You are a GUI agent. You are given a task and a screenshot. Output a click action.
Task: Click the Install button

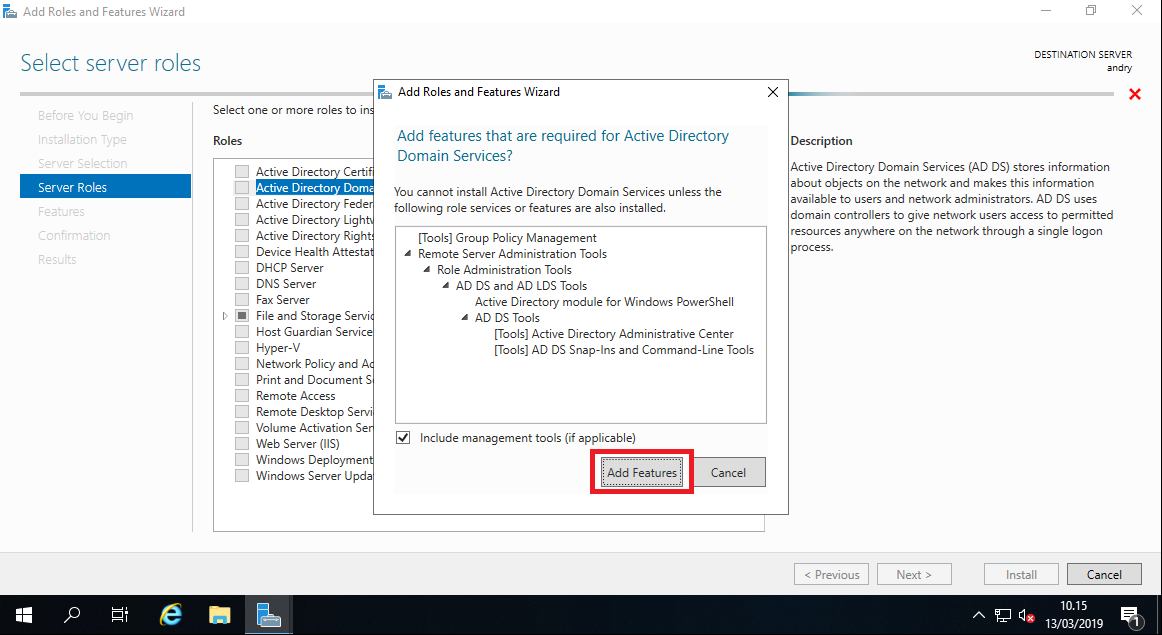(1021, 574)
